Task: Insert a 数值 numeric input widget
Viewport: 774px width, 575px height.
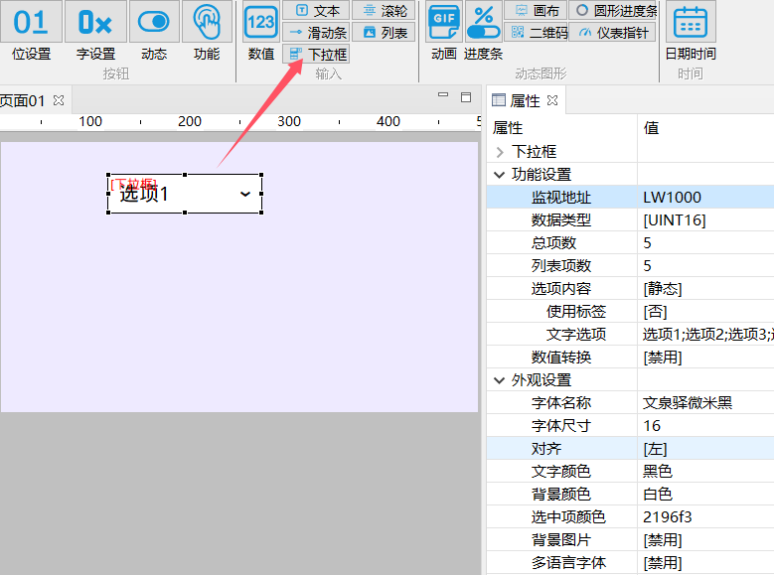Action: pyautogui.click(x=261, y=33)
